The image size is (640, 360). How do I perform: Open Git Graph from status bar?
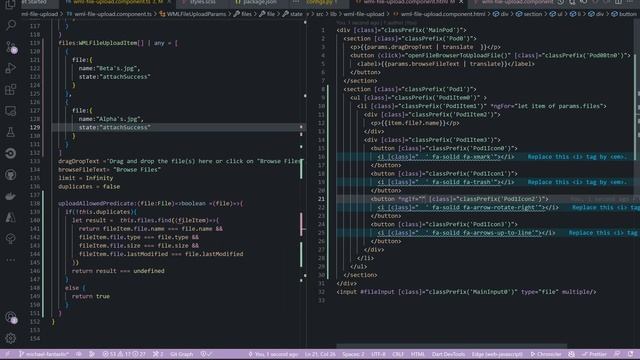[181, 354]
